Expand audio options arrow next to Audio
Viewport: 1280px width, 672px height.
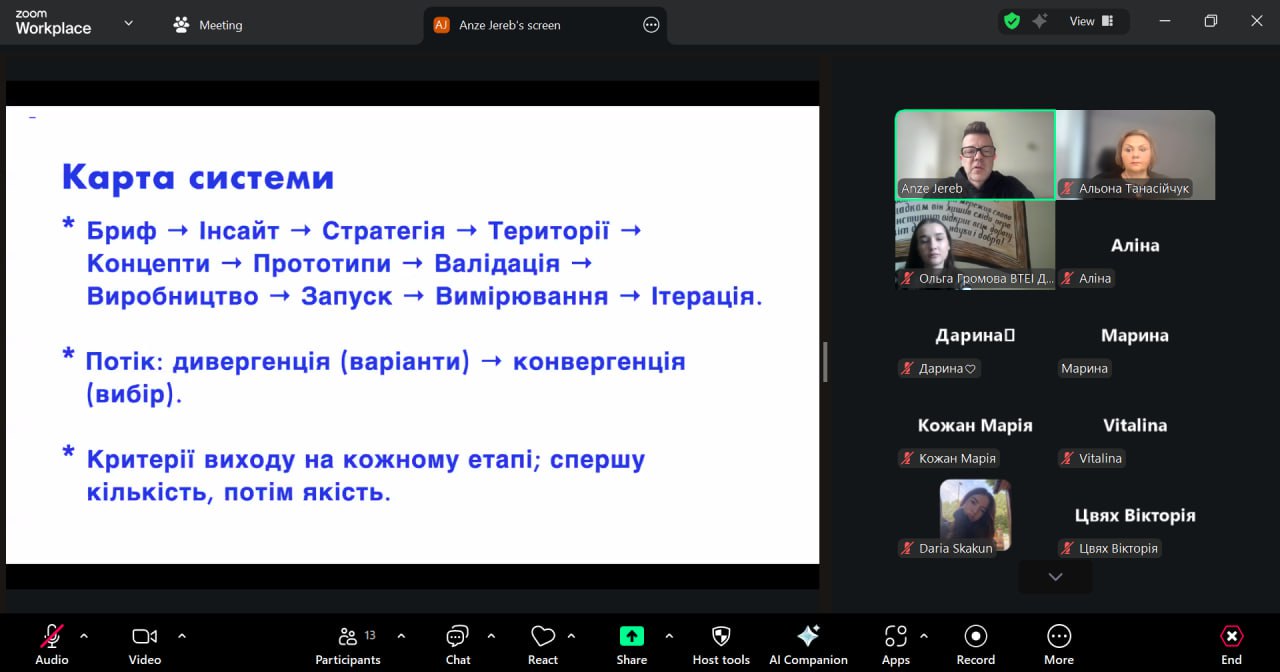(84, 635)
